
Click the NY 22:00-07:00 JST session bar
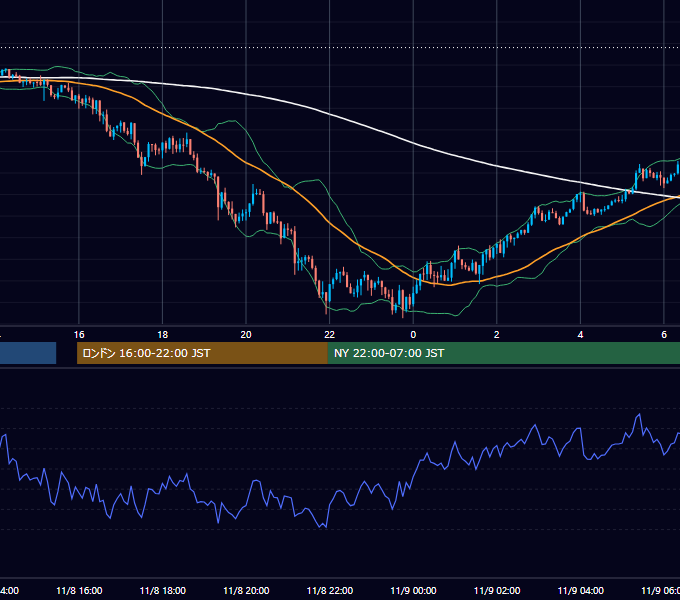point(503,353)
